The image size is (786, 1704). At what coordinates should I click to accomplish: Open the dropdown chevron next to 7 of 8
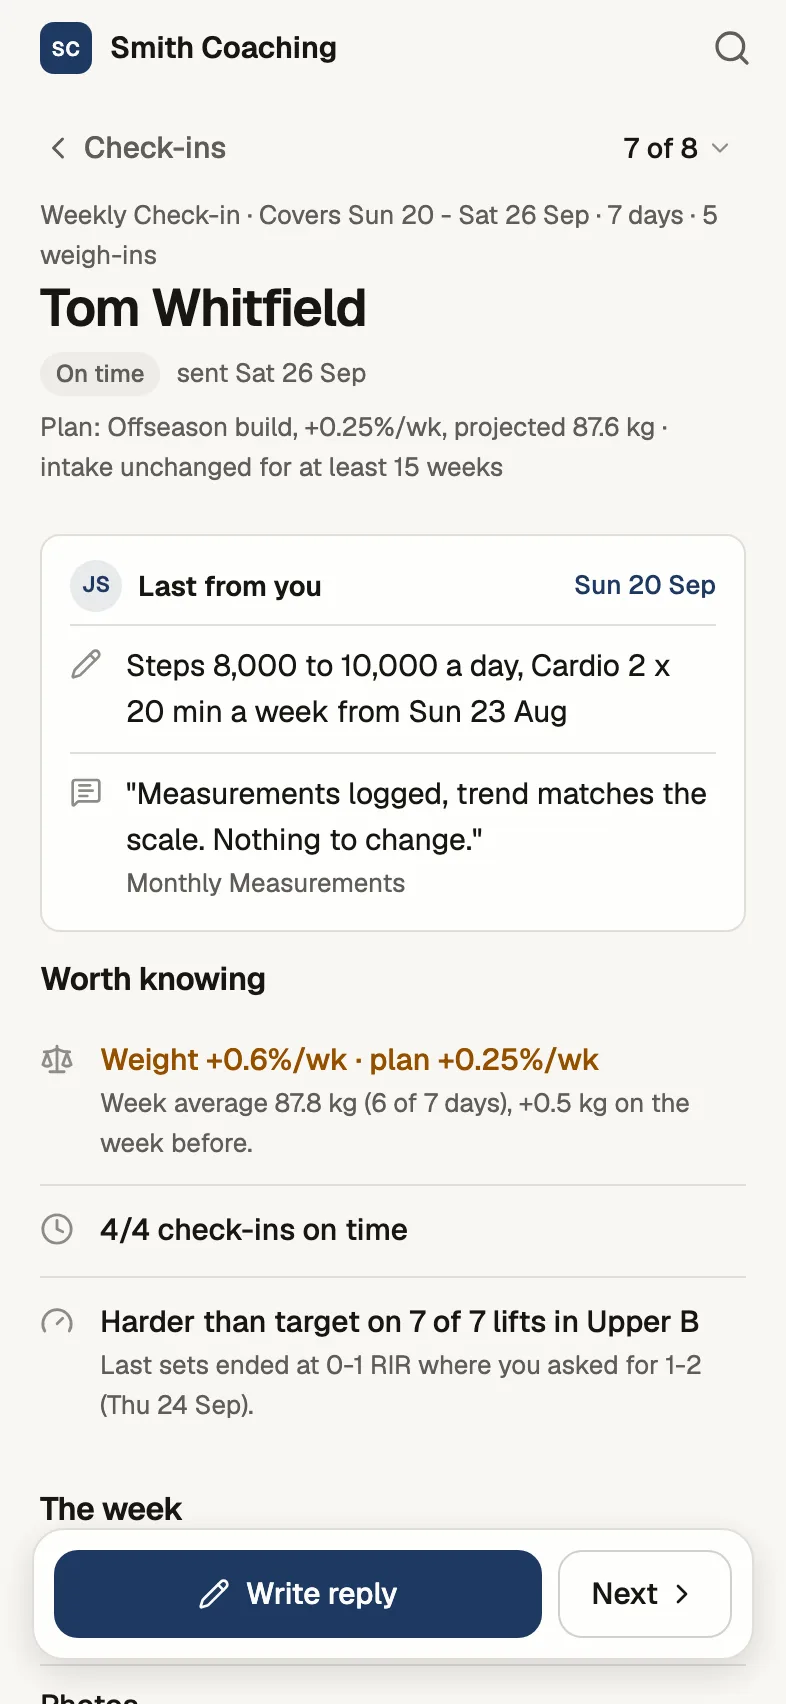pos(720,148)
